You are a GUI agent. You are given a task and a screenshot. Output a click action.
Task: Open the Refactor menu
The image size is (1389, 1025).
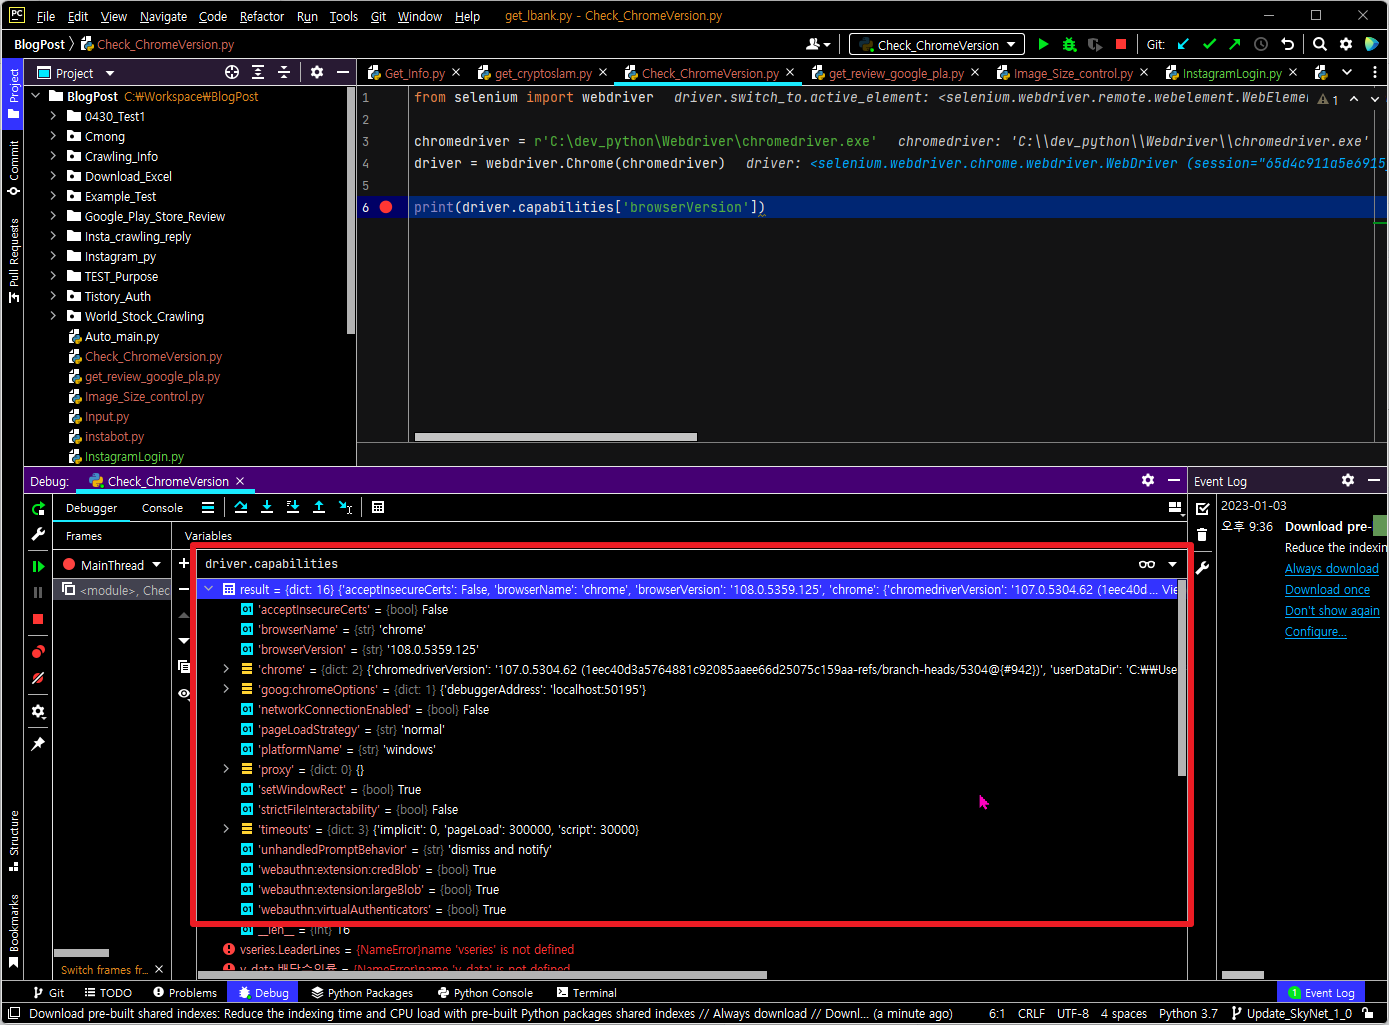pyautogui.click(x=262, y=16)
